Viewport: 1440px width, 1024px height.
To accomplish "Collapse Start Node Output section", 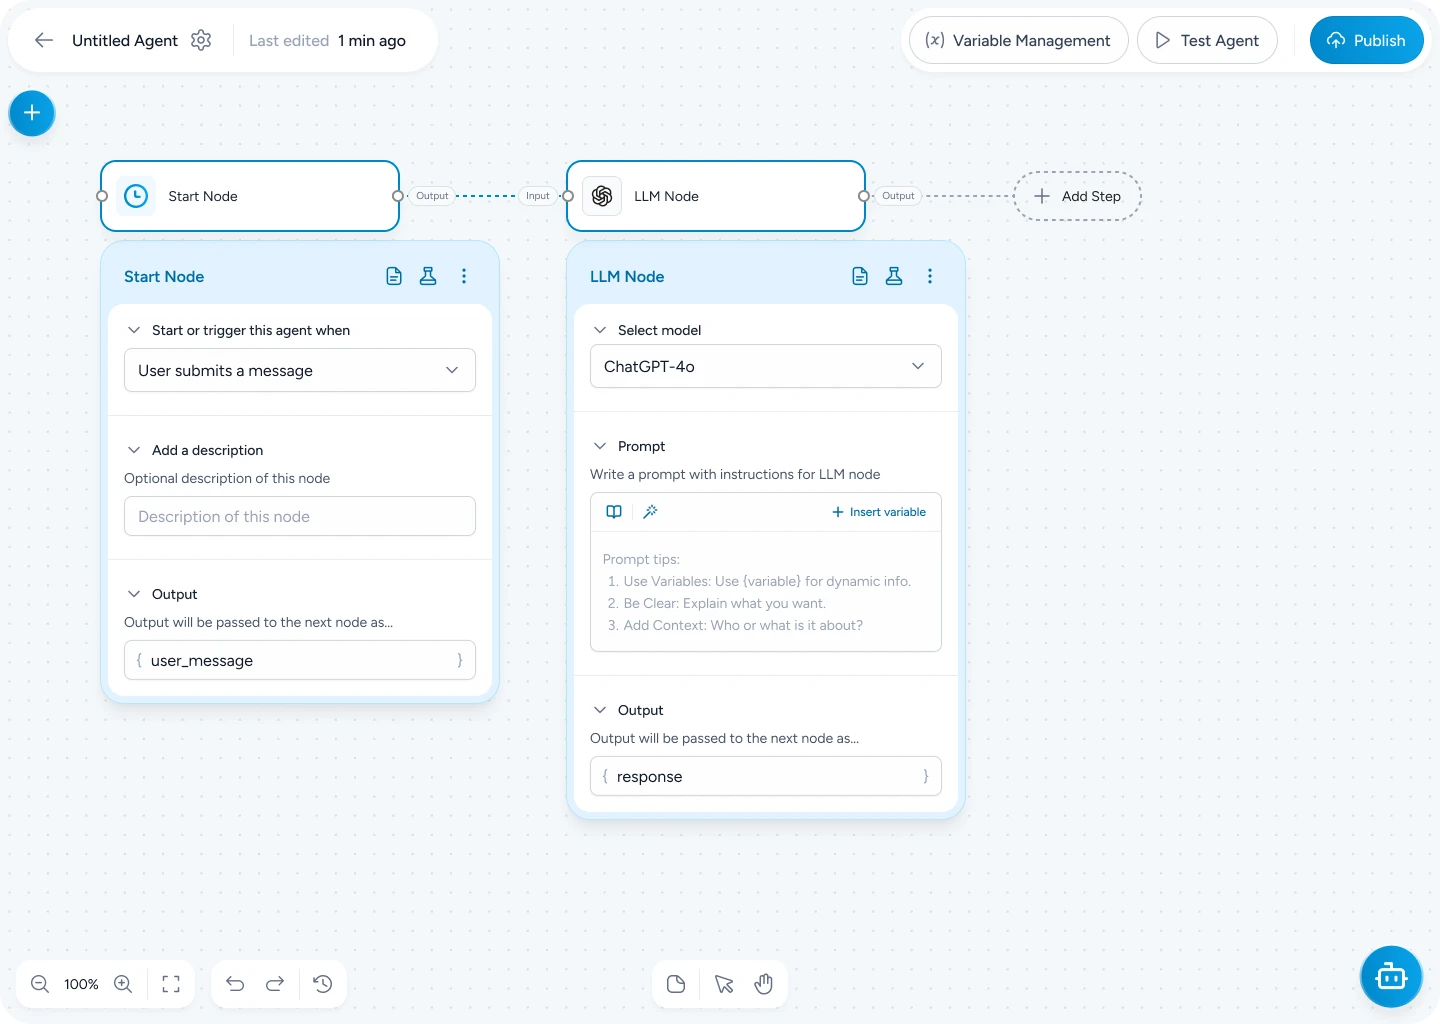I will 134,594.
